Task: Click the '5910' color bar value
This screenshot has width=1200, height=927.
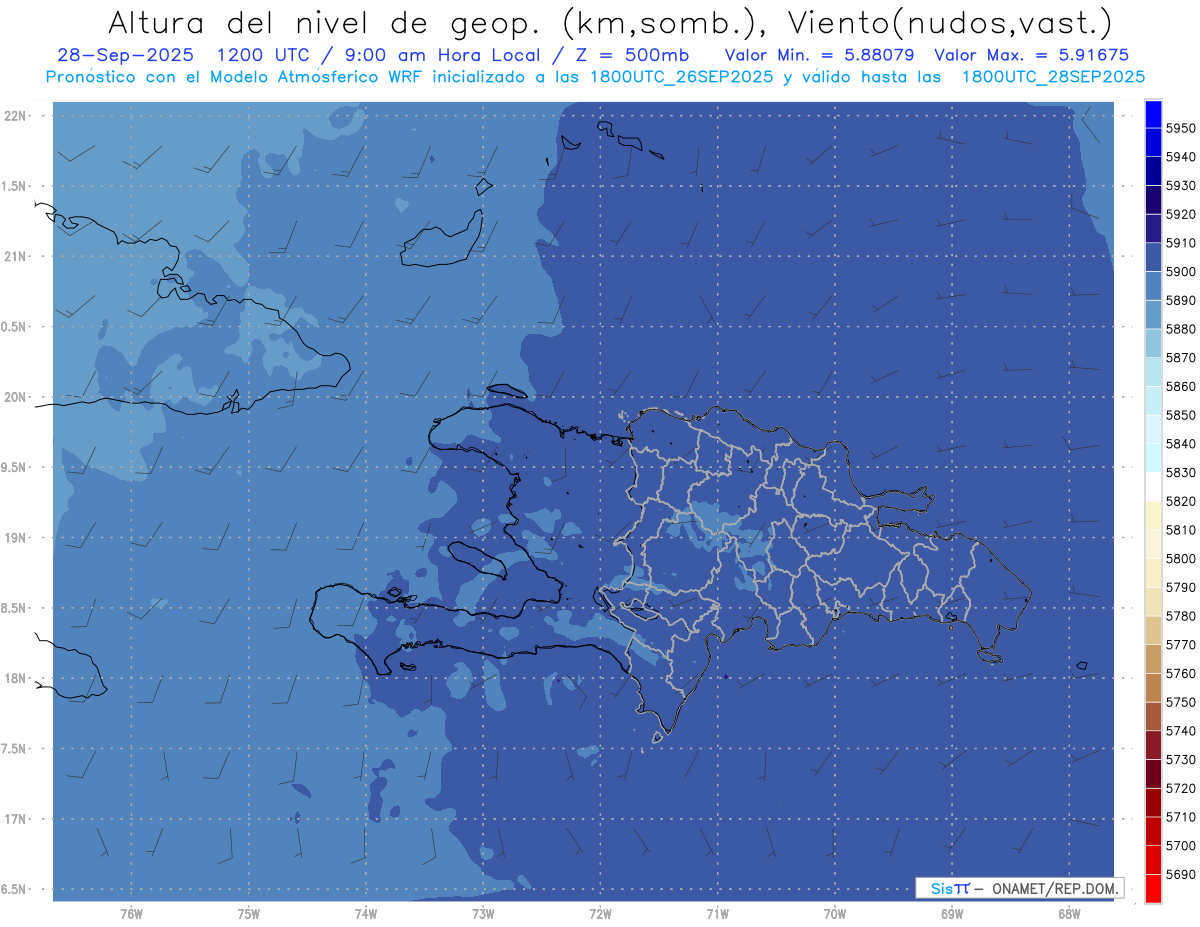Action: [x=1181, y=243]
